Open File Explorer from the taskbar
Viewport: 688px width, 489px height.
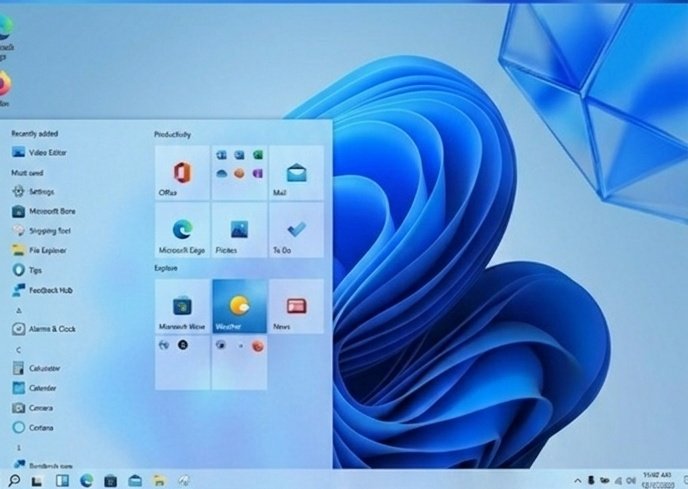point(159,481)
